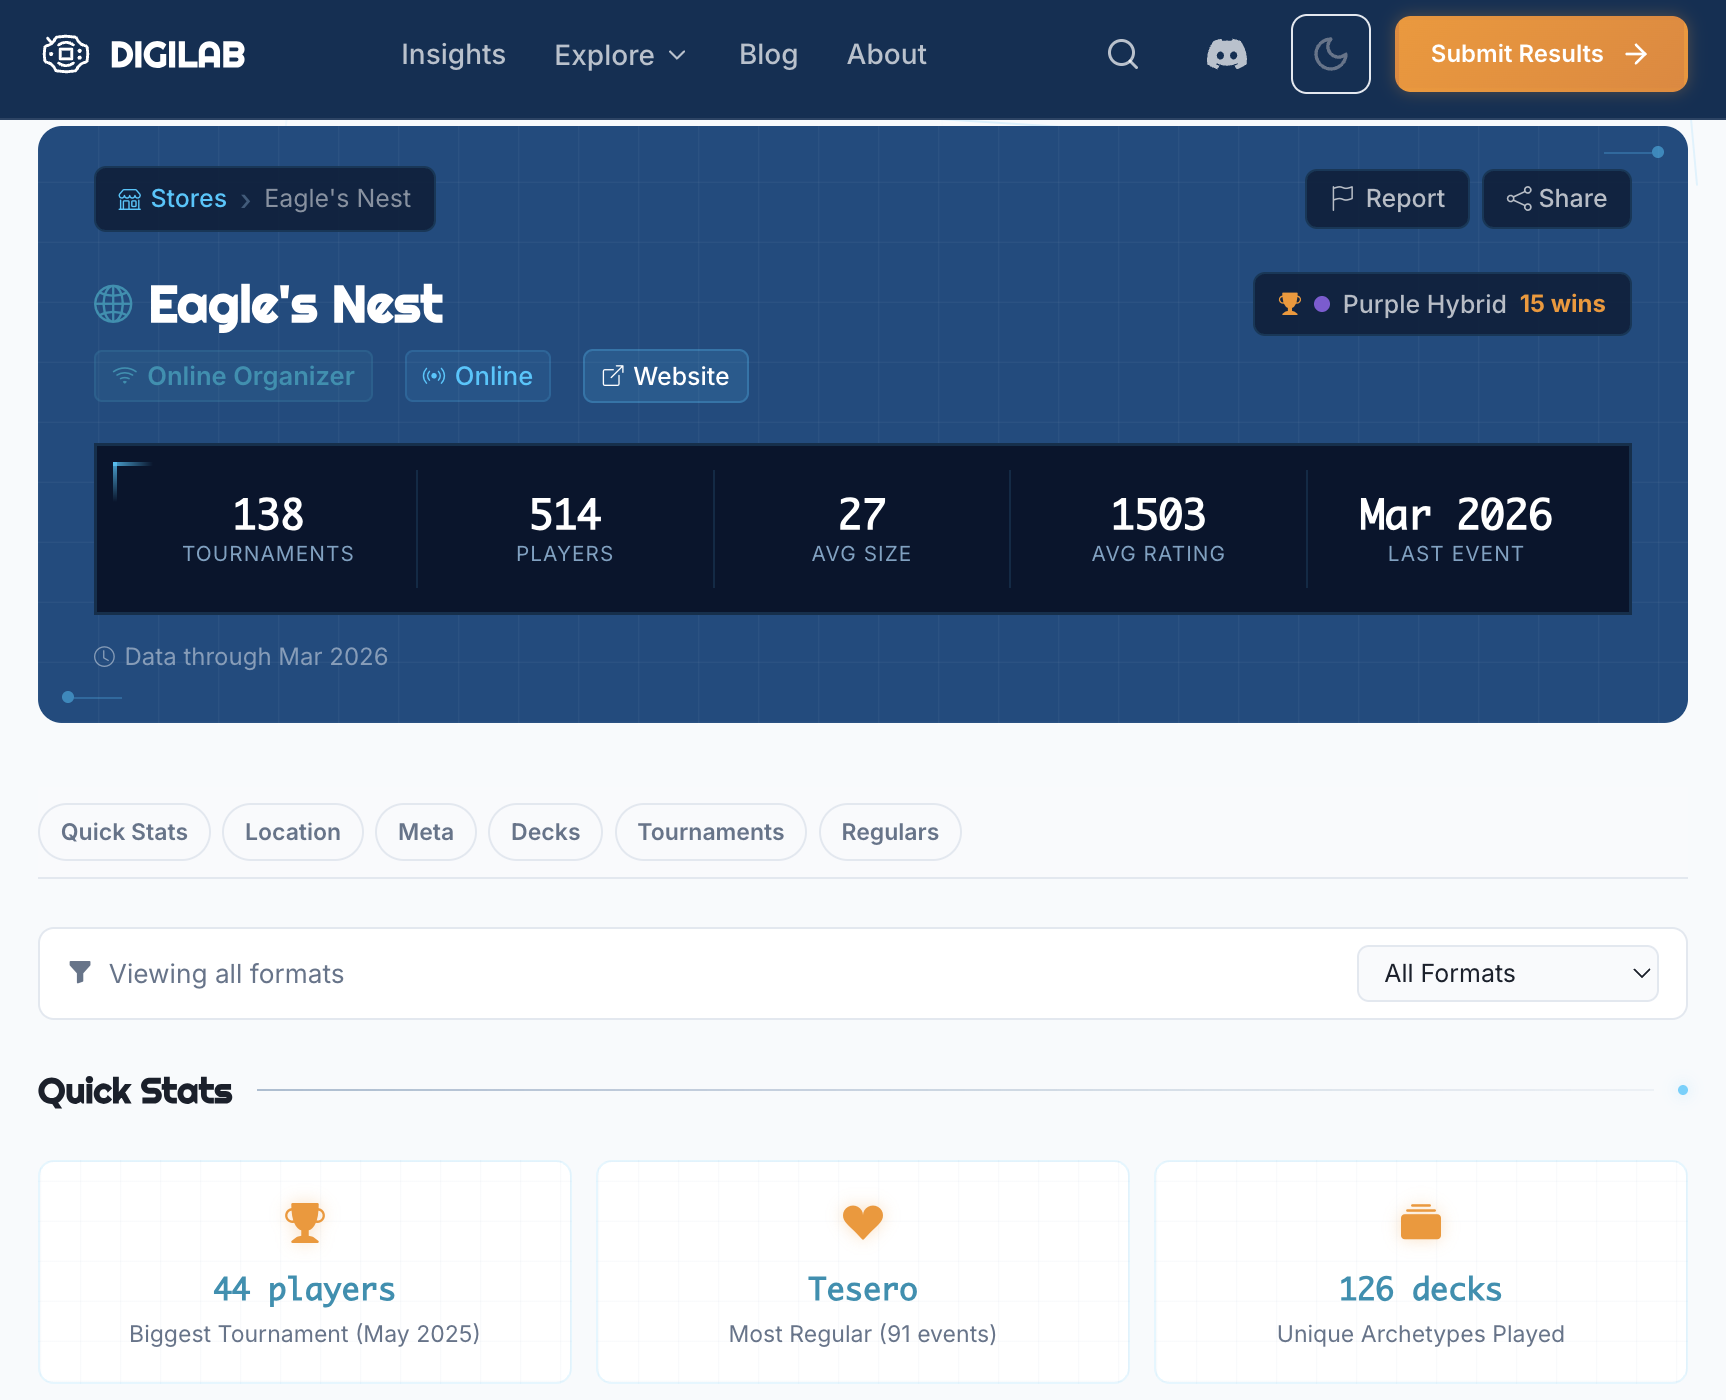Click the purple color dot
This screenshot has width=1726, height=1400.
[1322, 304]
